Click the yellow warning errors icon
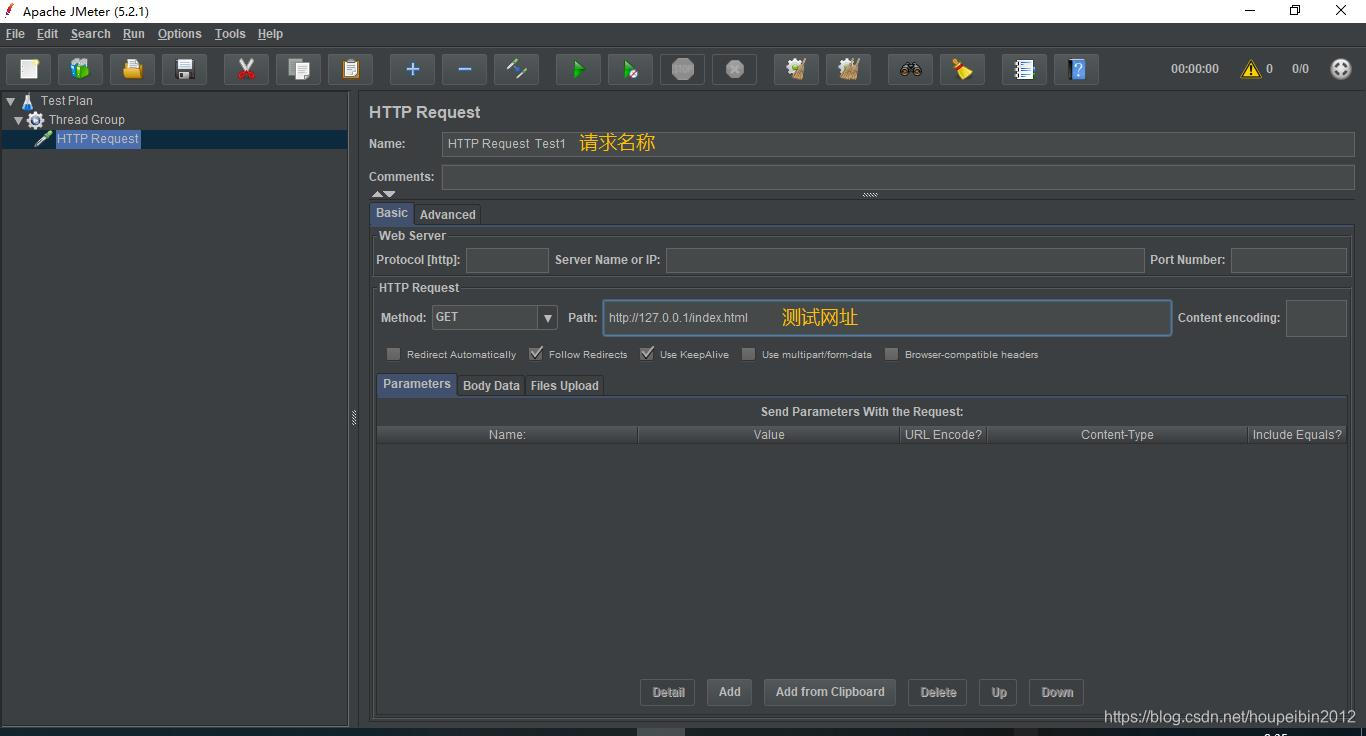 (x=1251, y=69)
